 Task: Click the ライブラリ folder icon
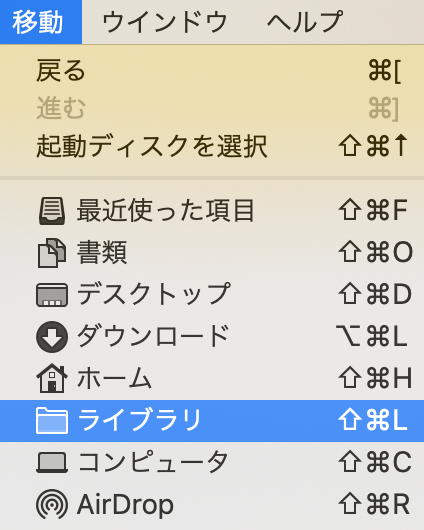point(52,421)
